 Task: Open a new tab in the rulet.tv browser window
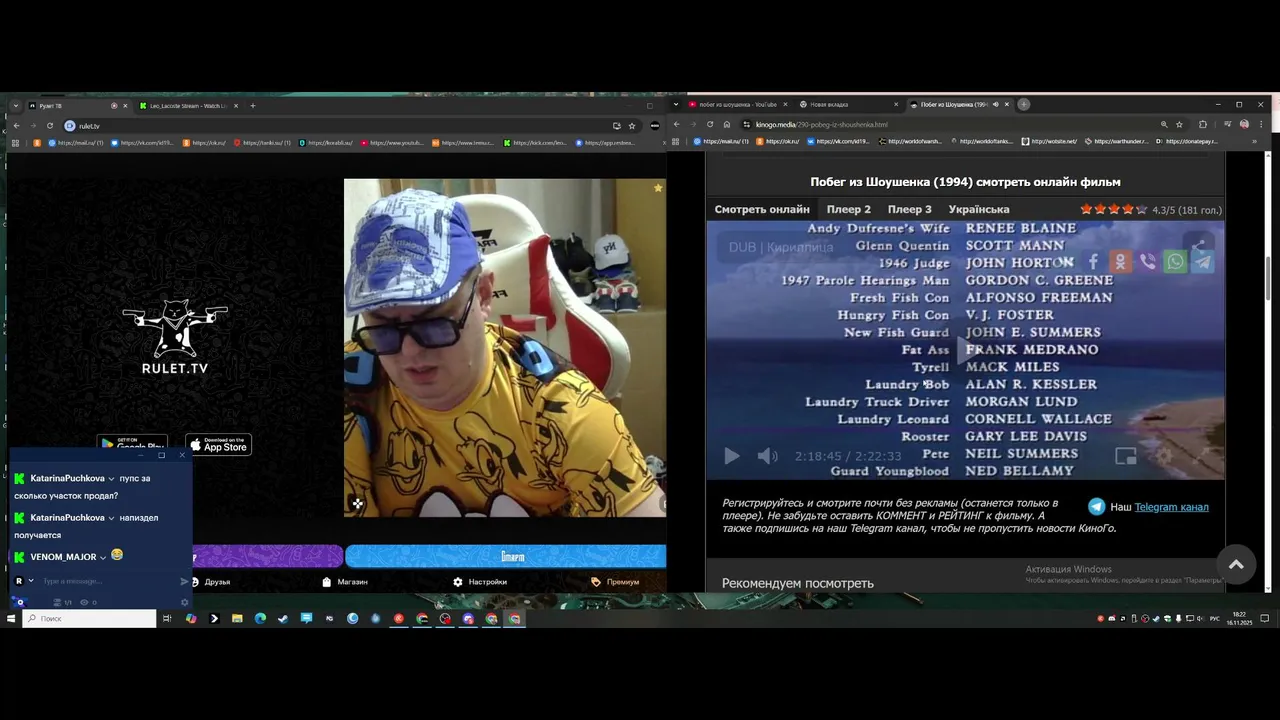[x=253, y=106]
